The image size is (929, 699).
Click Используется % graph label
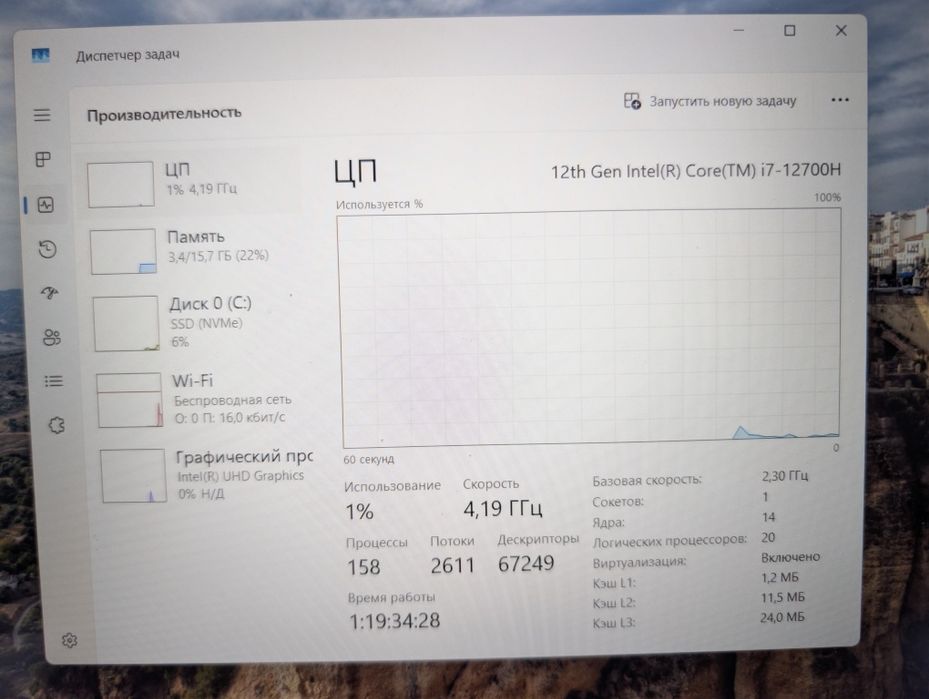point(379,204)
